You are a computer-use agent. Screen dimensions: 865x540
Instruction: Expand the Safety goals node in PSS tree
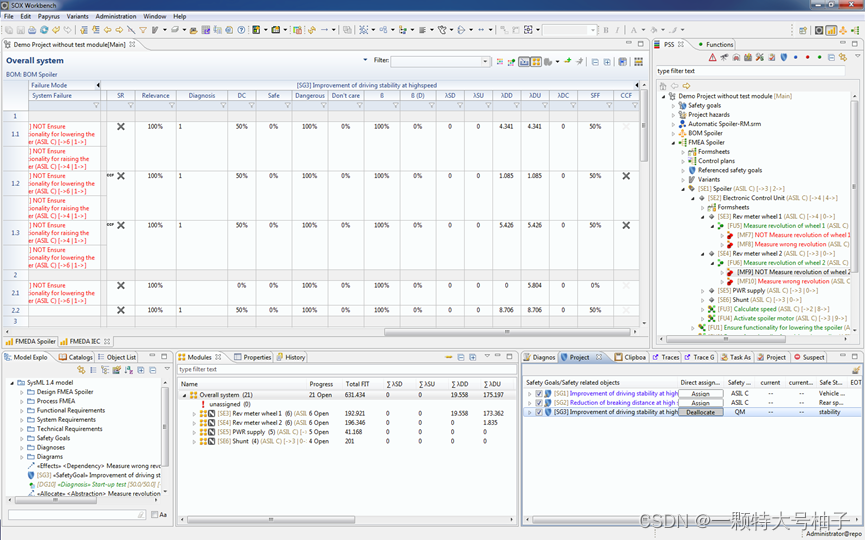(x=673, y=105)
